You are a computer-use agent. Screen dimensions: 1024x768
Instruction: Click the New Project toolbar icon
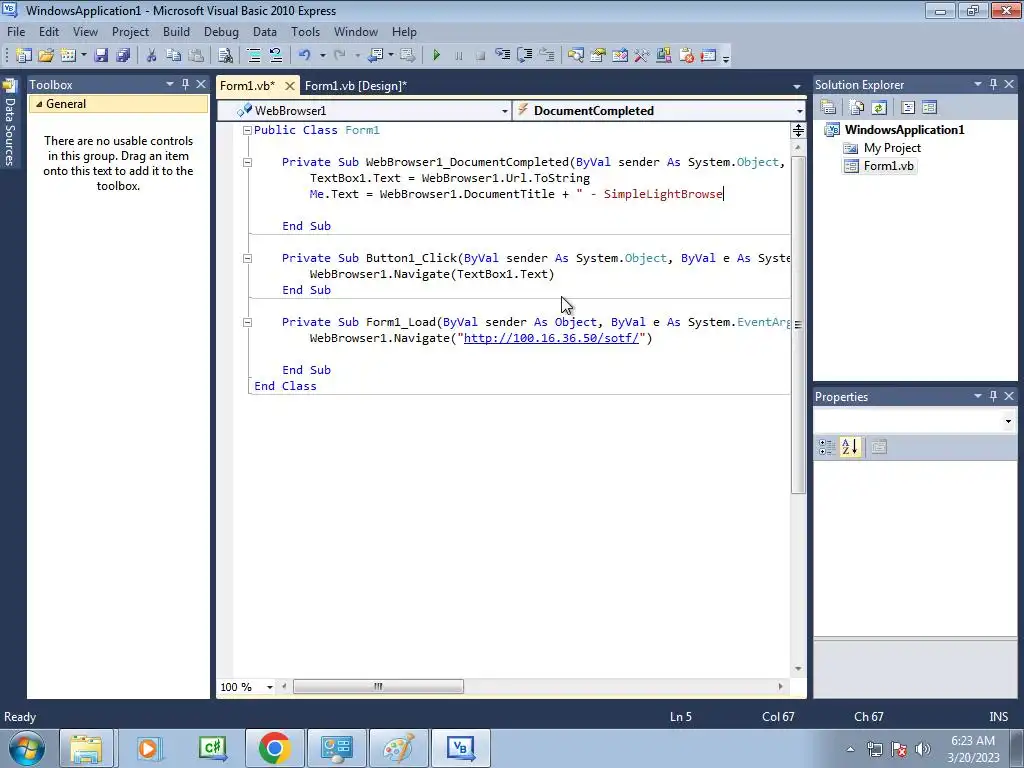[24, 56]
